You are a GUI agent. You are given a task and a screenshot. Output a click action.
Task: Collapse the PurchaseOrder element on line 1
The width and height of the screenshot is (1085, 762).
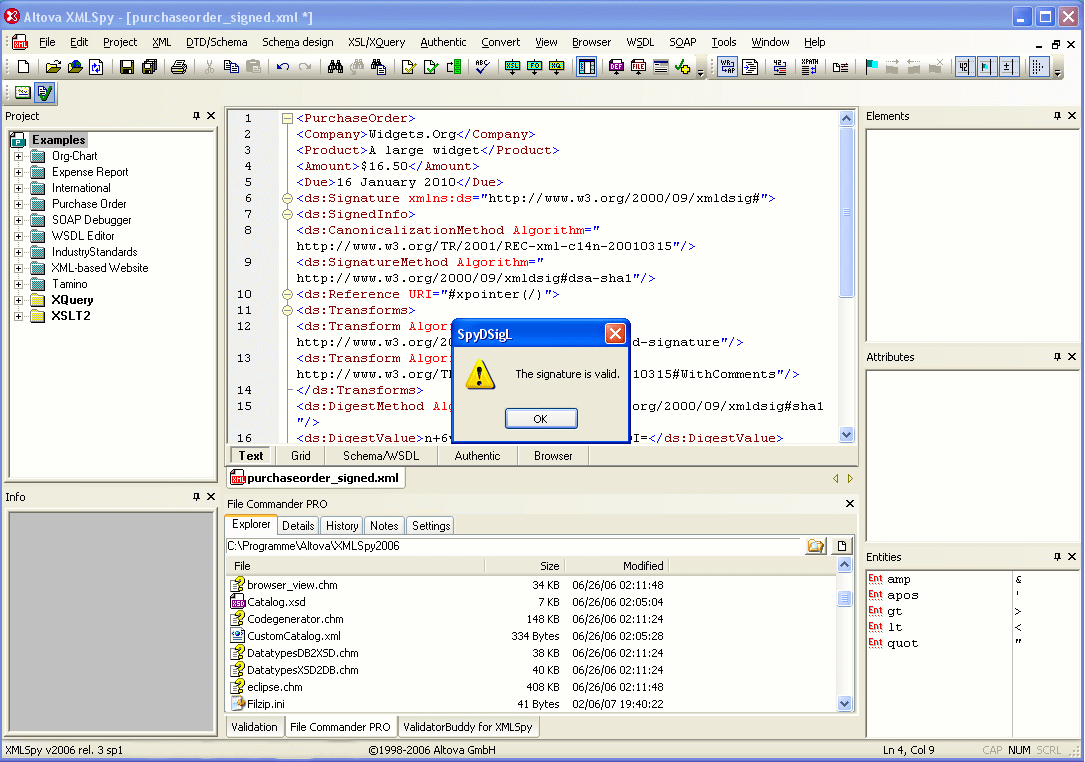tap(287, 118)
